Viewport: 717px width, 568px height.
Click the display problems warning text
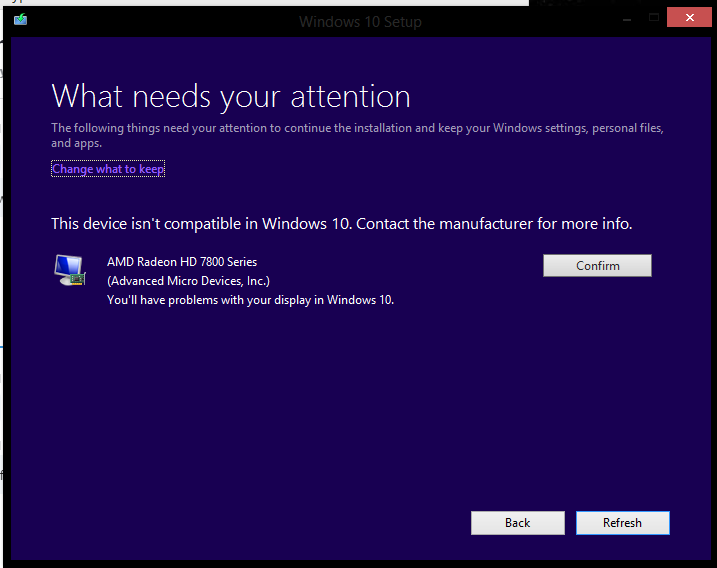tap(251, 300)
